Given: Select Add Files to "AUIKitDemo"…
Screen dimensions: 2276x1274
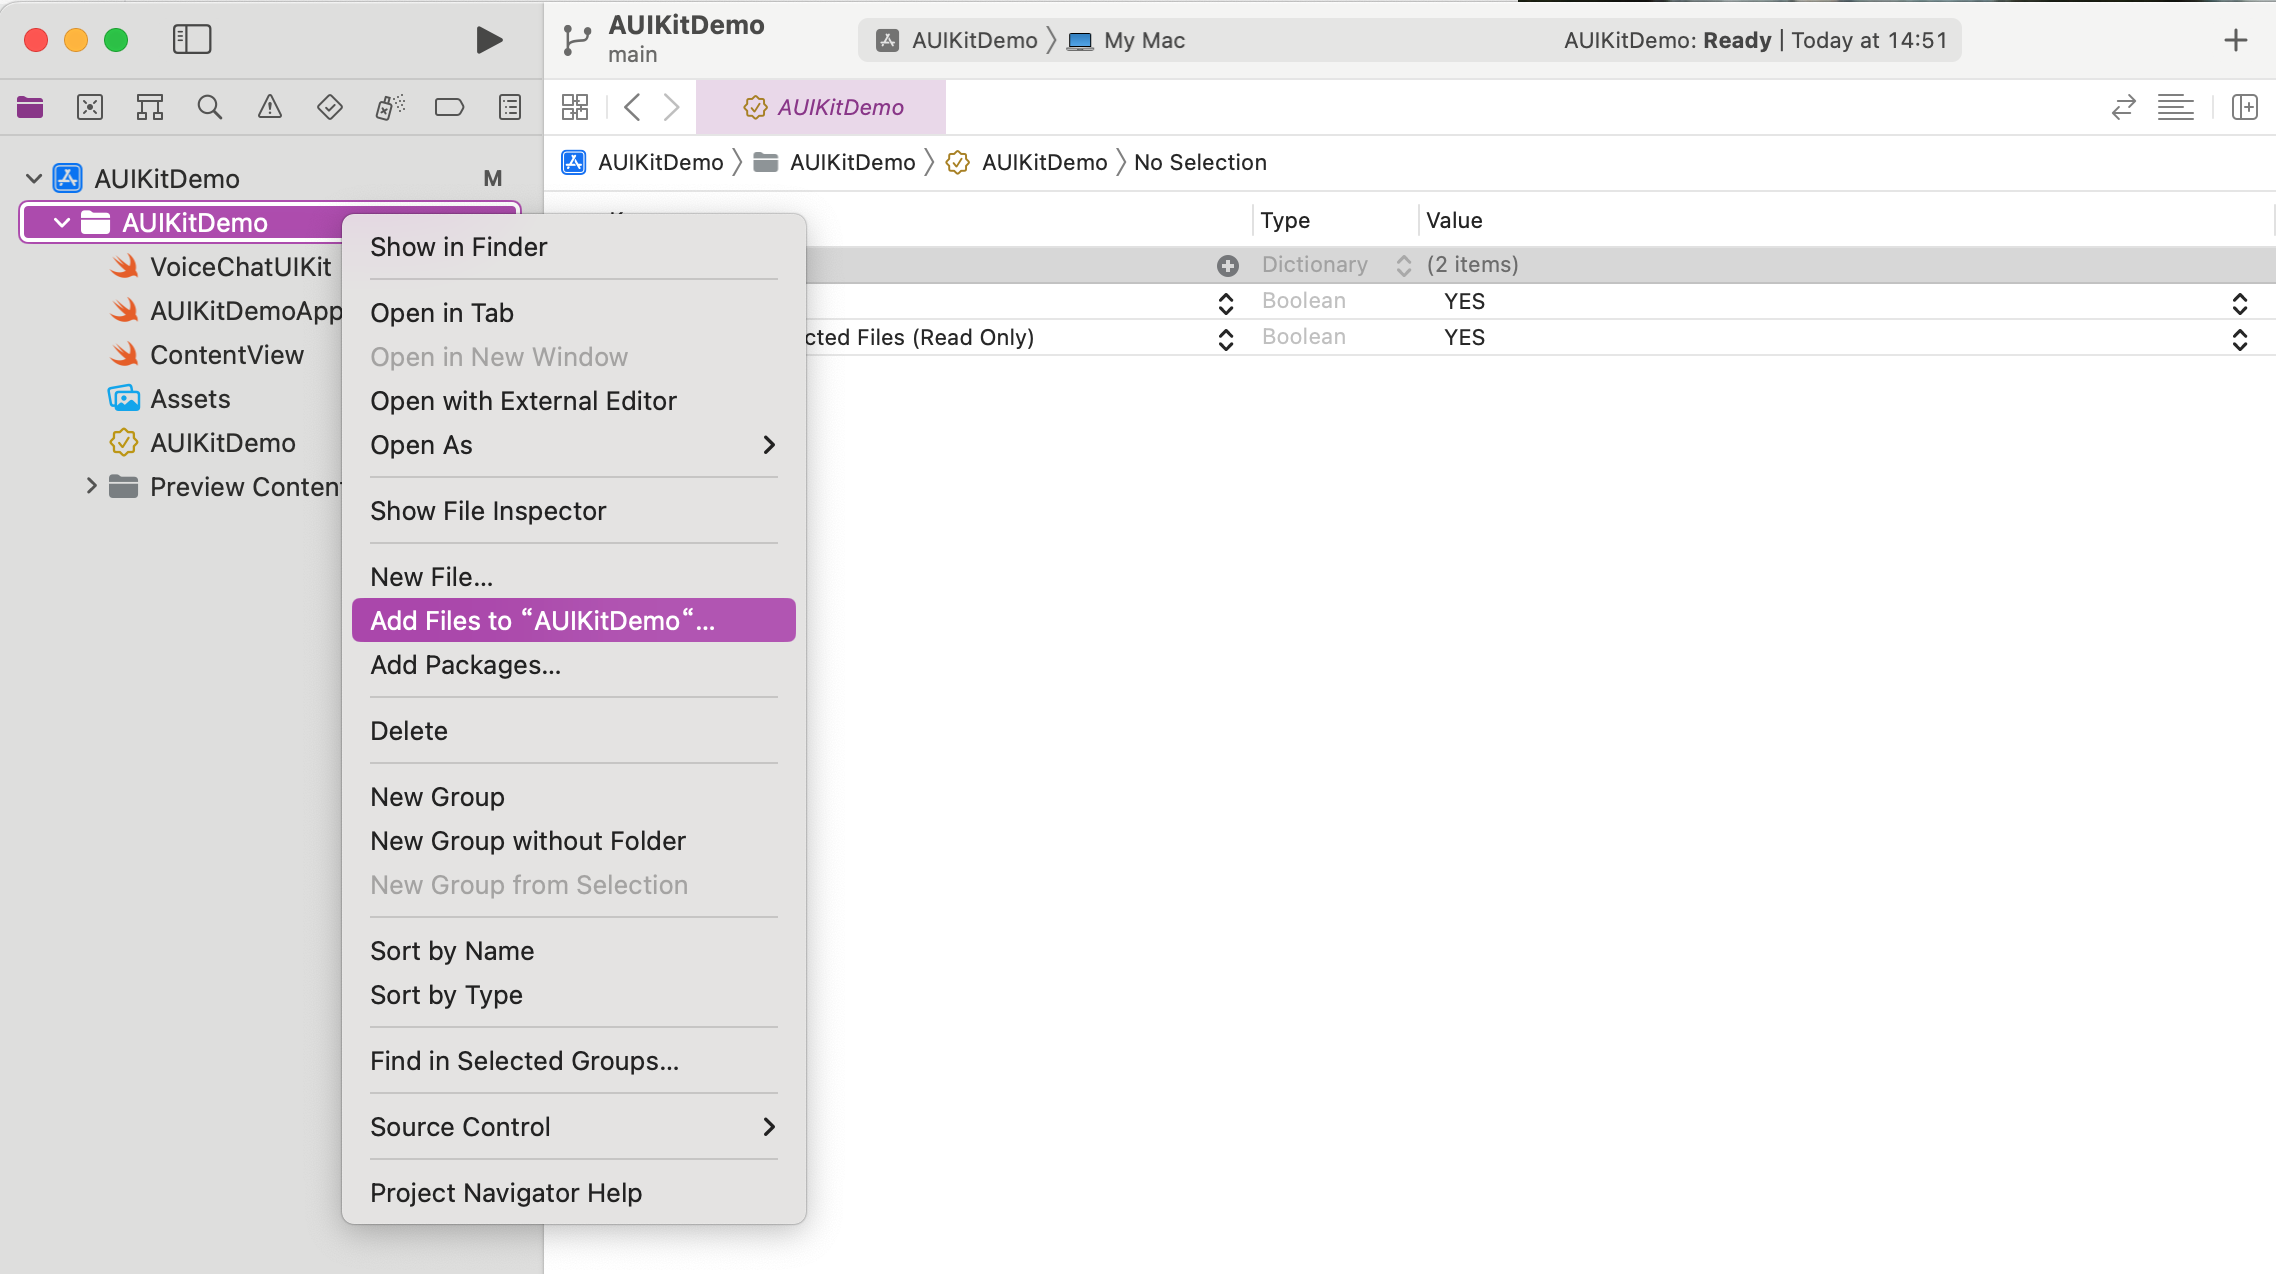Looking at the screenshot, I should (x=574, y=621).
